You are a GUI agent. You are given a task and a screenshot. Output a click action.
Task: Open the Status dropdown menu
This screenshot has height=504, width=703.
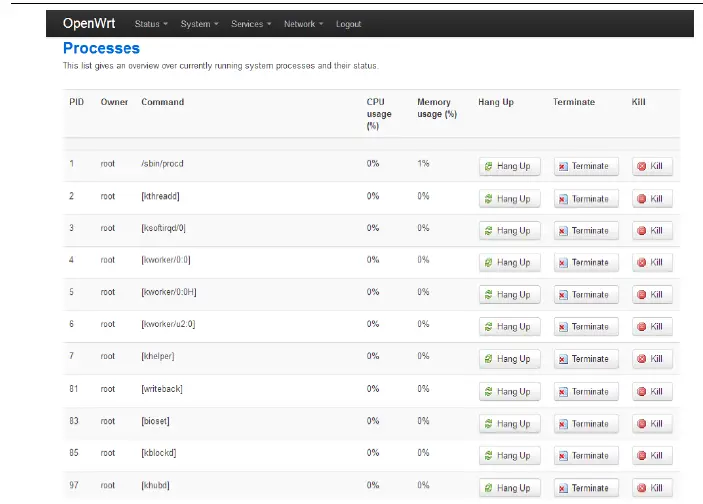click(x=151, y=24)
